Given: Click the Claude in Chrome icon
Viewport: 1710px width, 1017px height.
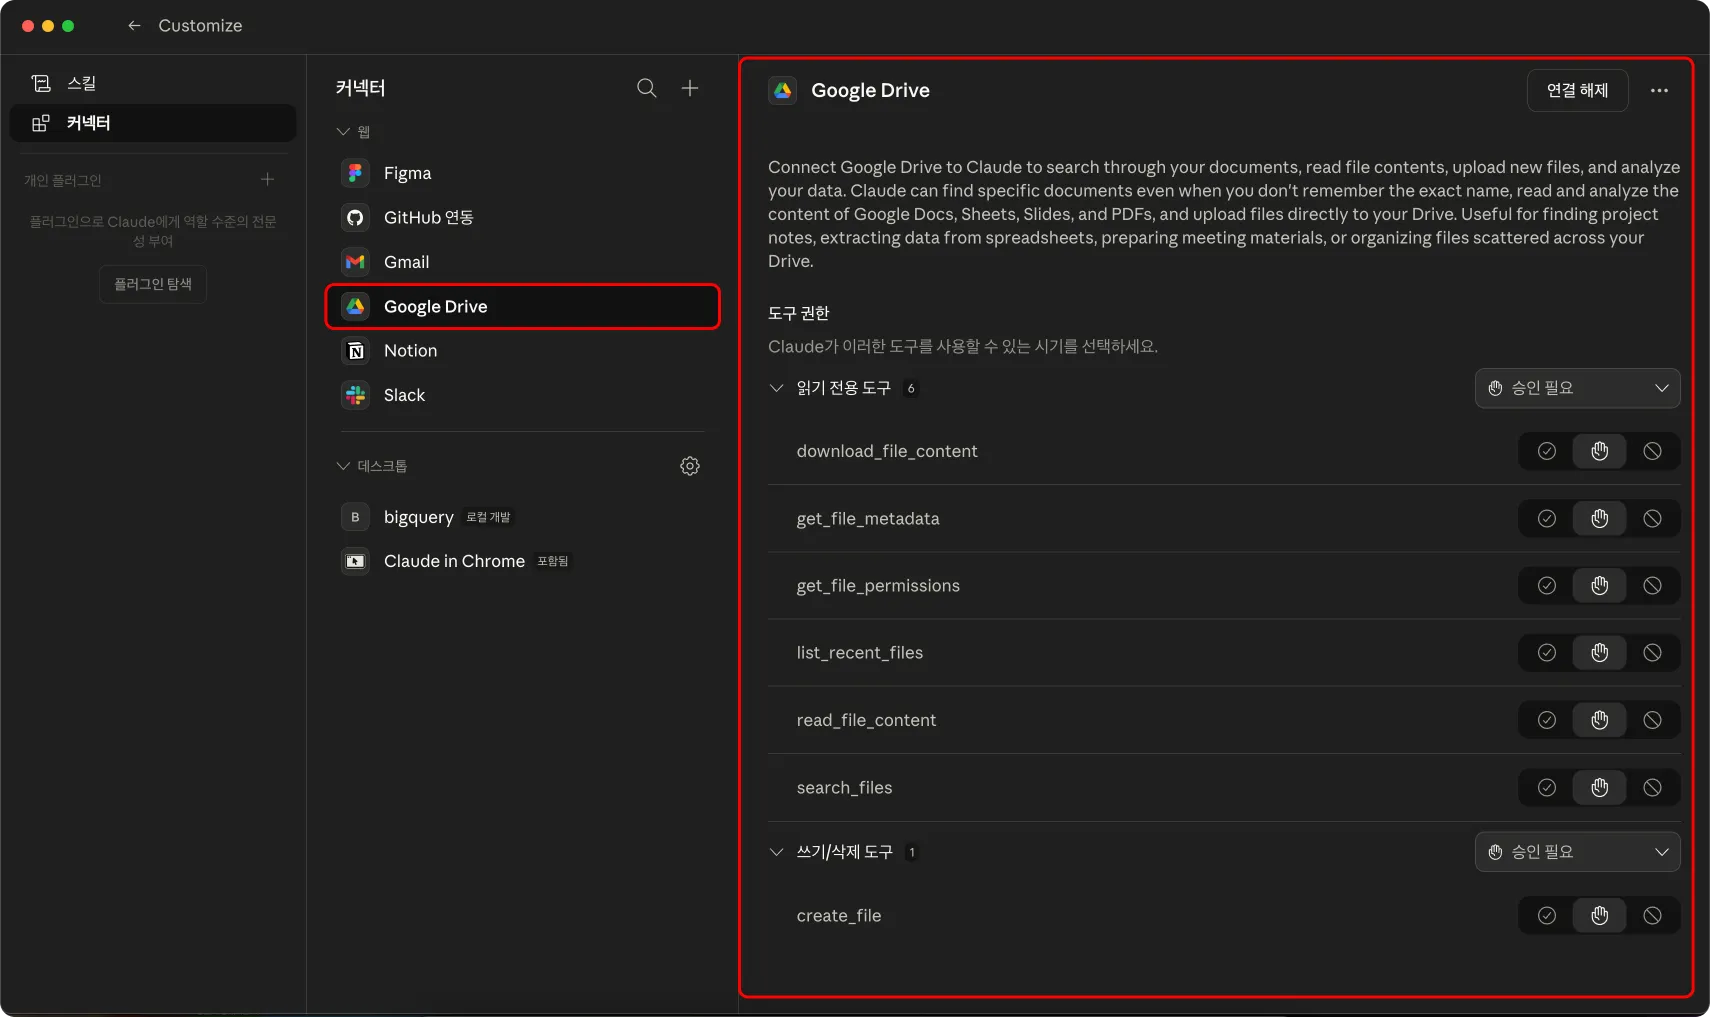Looking at the screenshot, I should (355, 561).
